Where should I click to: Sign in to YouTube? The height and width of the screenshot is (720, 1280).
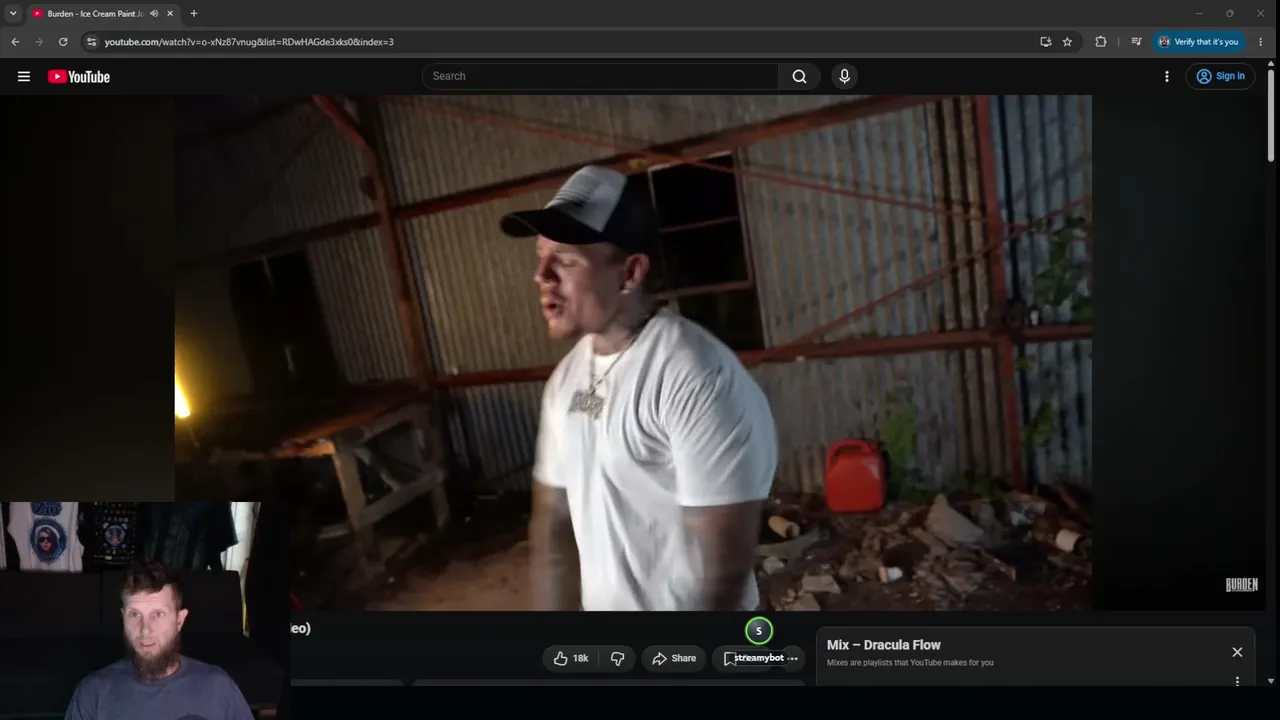(1220, 76)
